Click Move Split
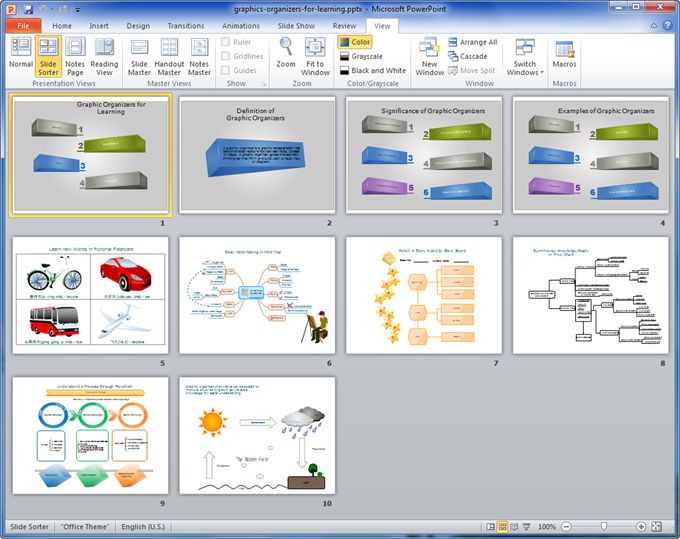 click(471, 70)
